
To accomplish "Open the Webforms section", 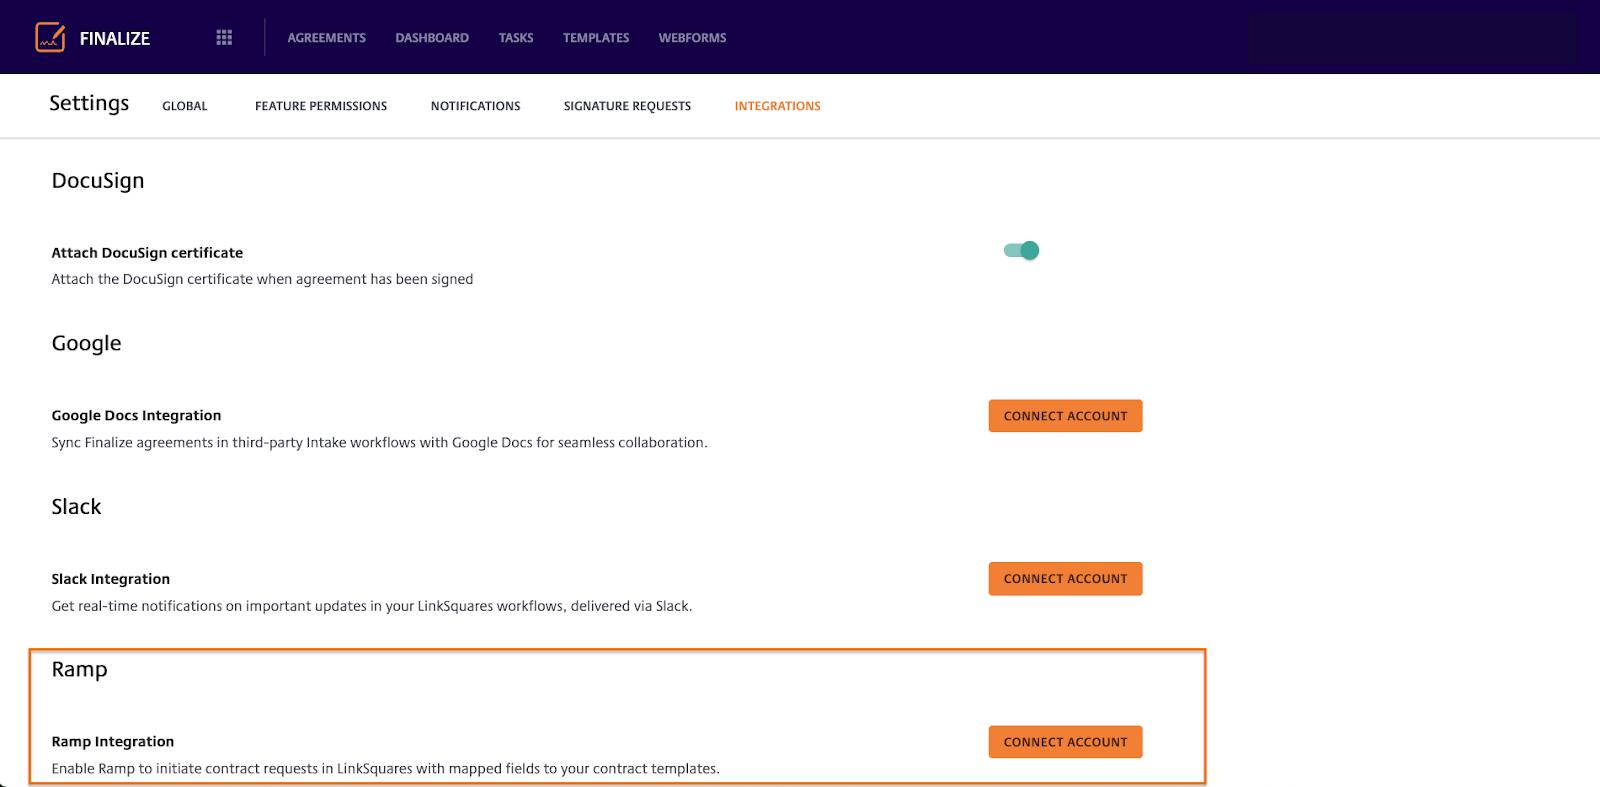I will pyautogui.click(x=692, y=38).
